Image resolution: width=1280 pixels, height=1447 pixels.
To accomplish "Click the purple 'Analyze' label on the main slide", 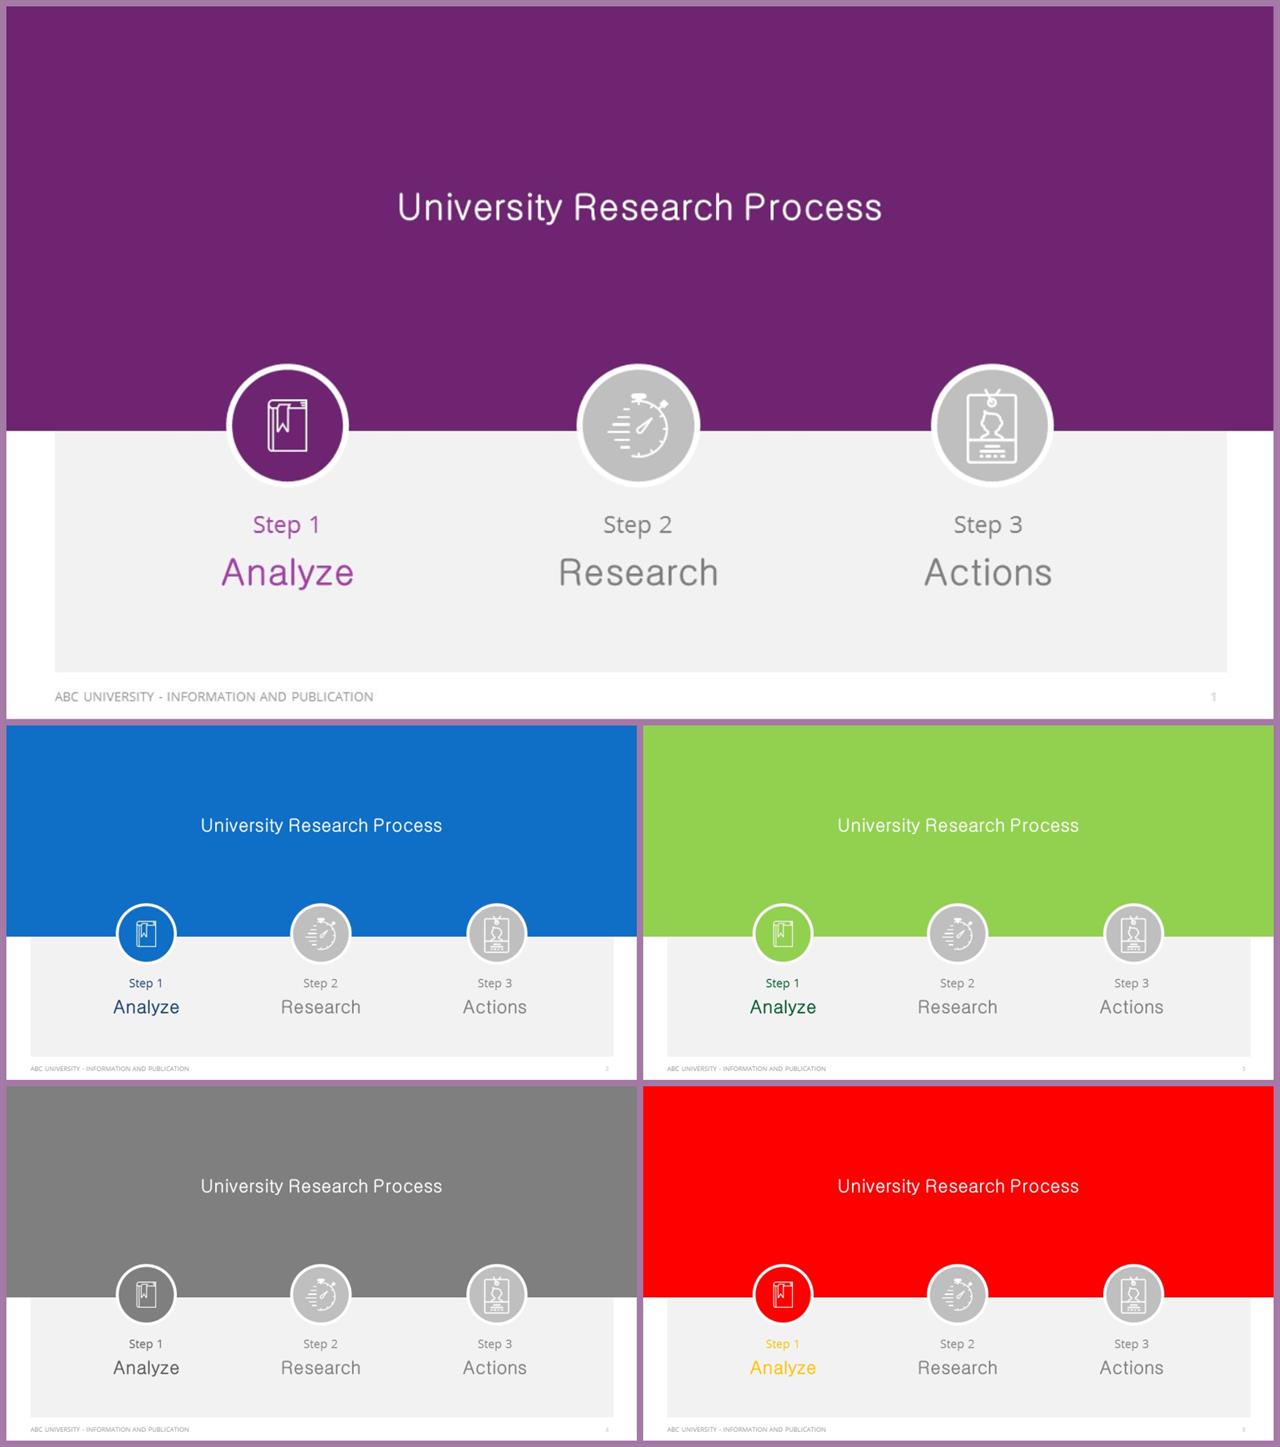I will (x=287, y=573).
